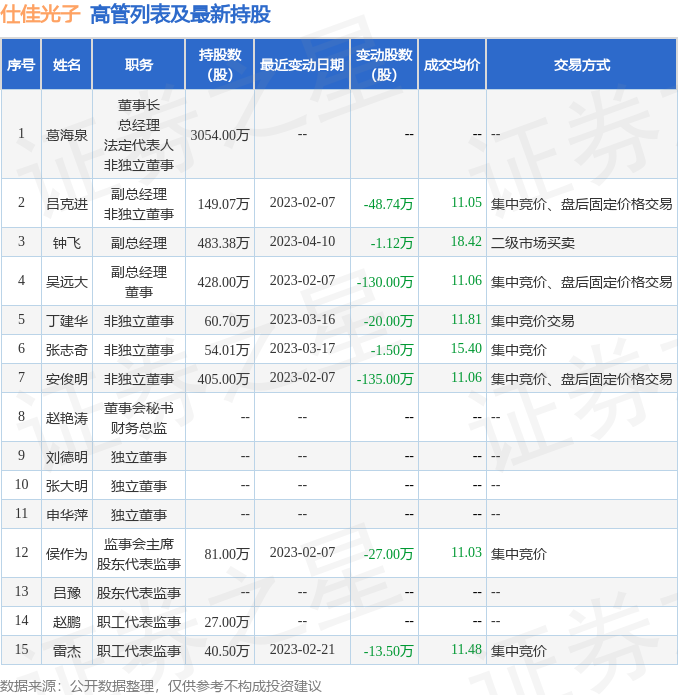The width and height of the screenshot is (678, 695).
Task: Click the date 2023-03-16
Action: [x=302, y=319]
